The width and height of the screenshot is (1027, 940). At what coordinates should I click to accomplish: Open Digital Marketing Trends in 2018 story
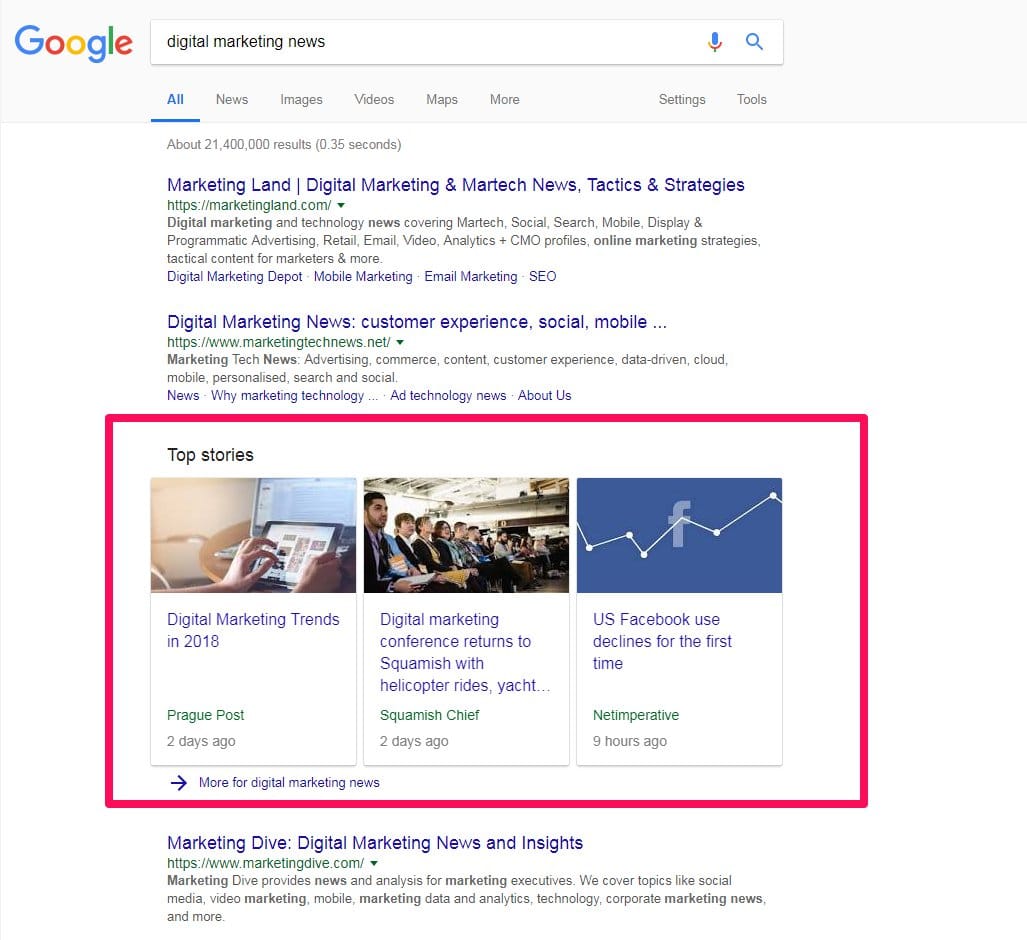coord(253,630)
